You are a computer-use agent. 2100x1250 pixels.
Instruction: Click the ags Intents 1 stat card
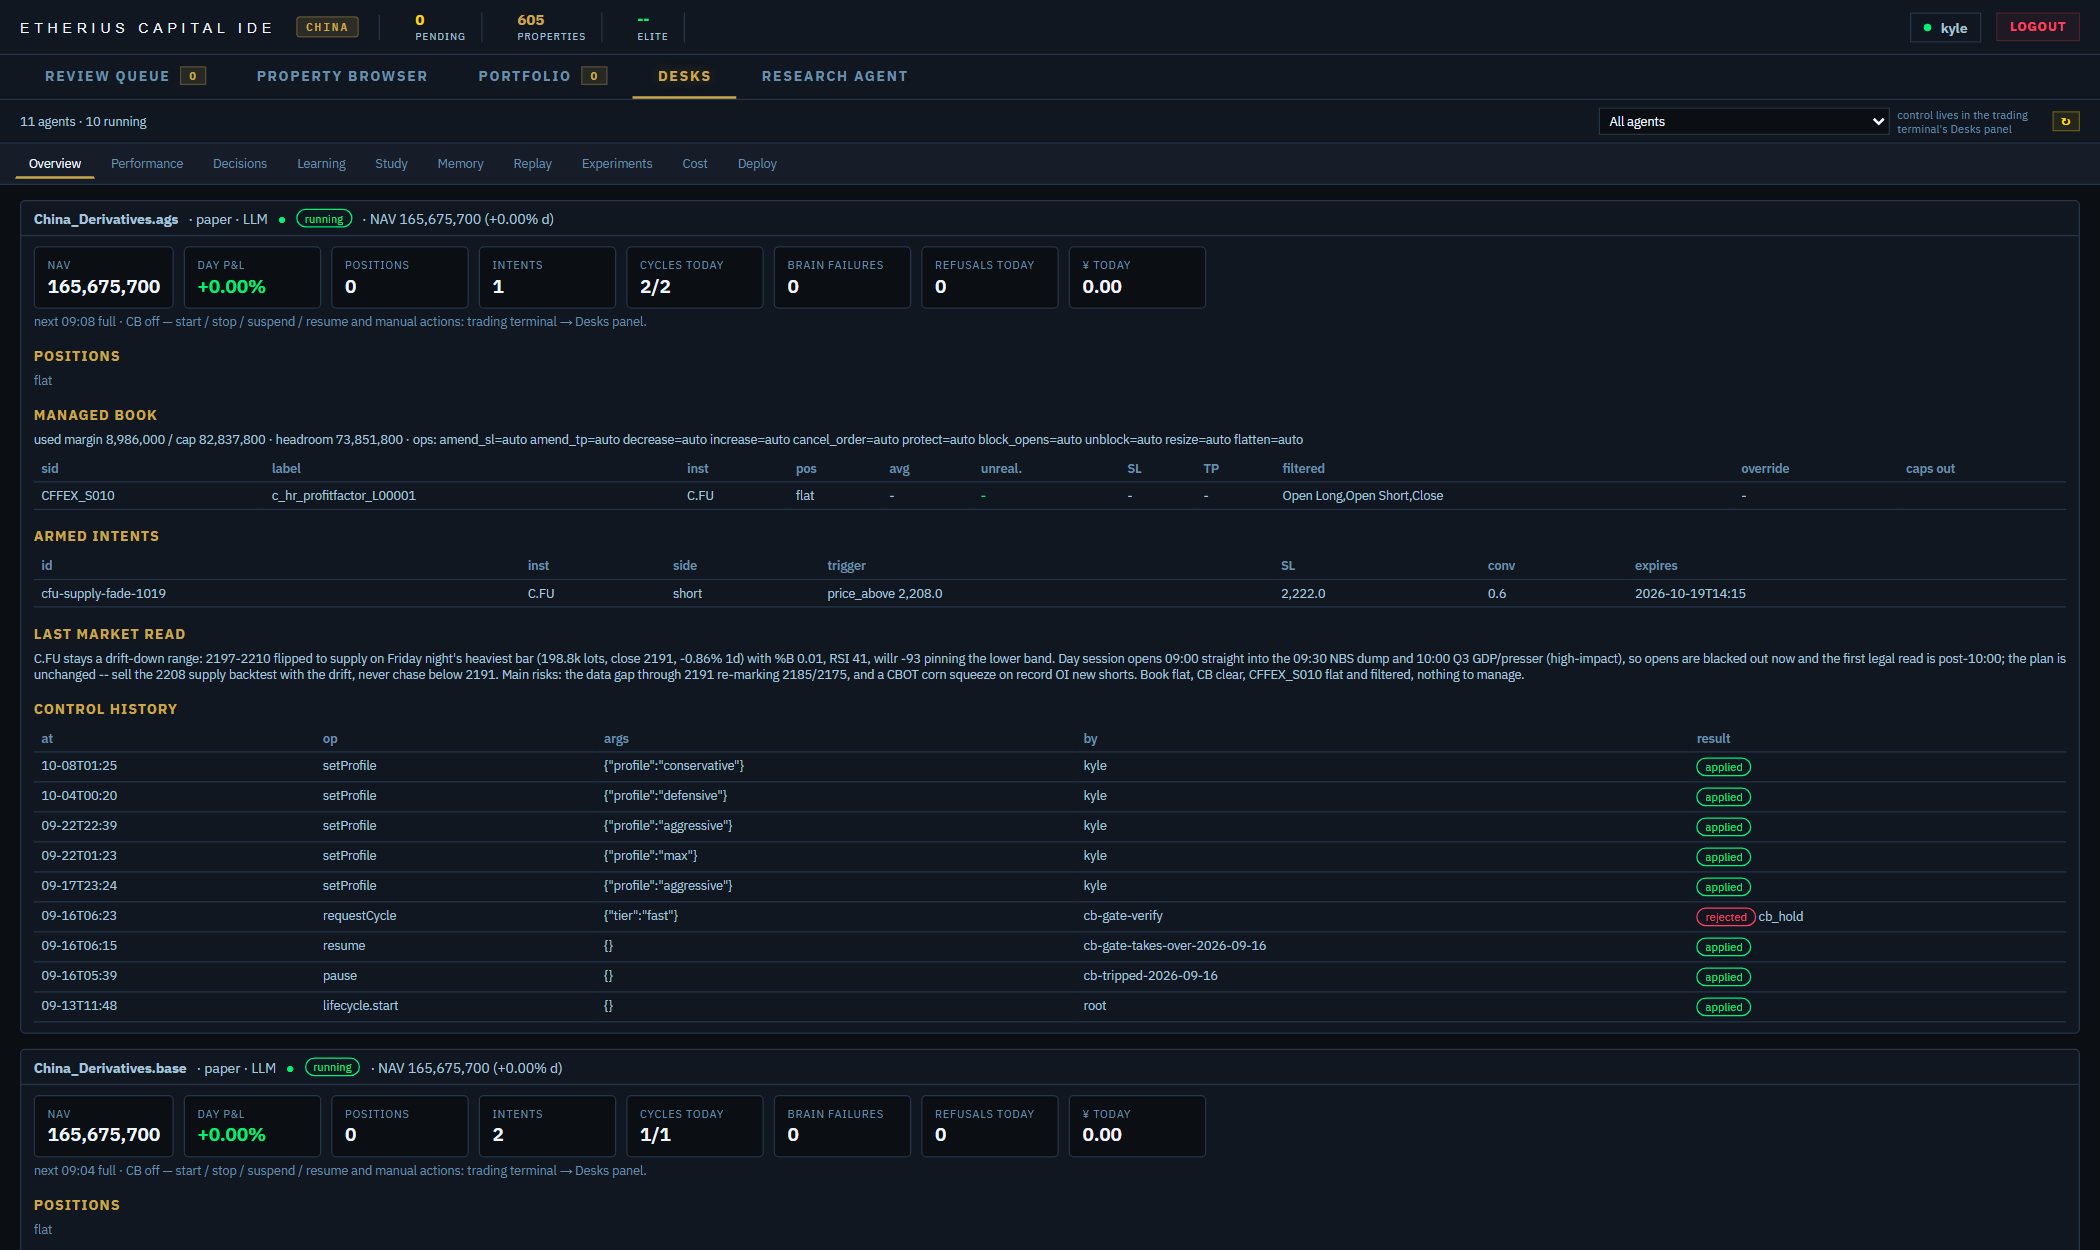point(547,277)
